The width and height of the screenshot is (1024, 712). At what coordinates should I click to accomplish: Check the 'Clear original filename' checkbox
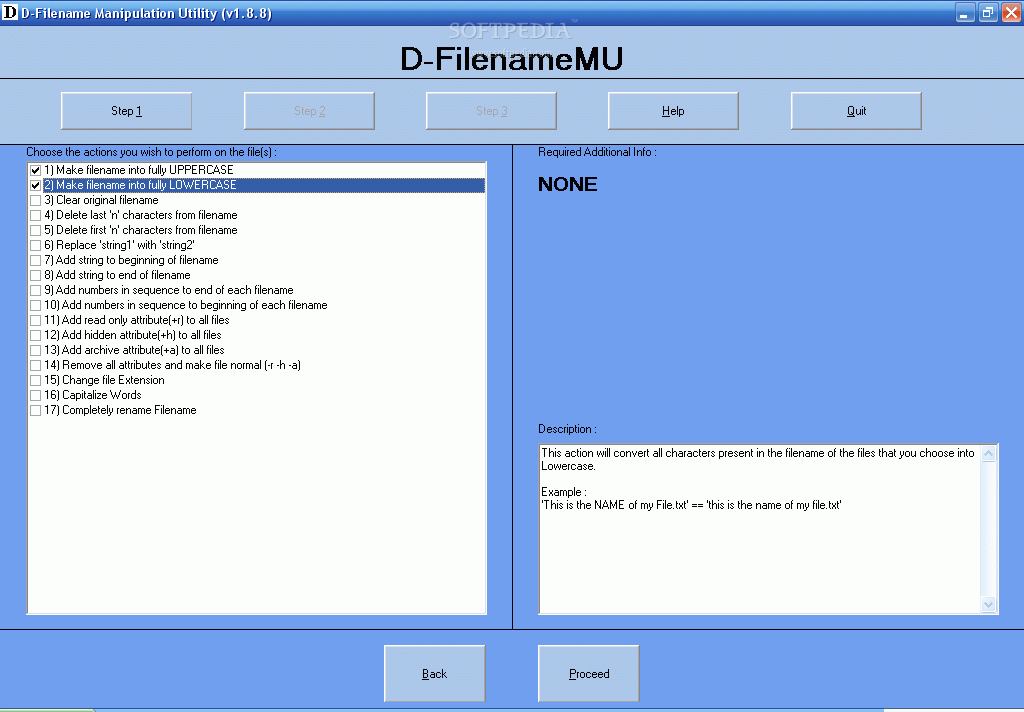(35, 201)
